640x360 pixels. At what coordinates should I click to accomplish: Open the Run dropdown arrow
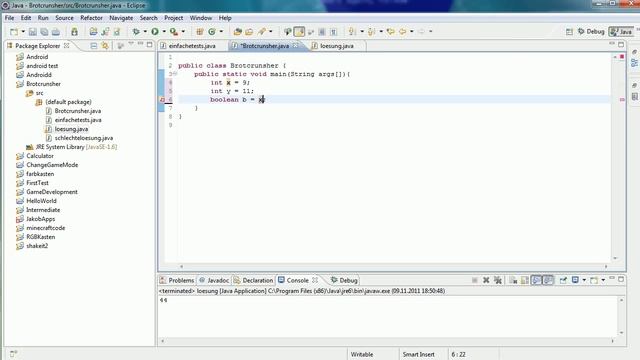click(x=164, y=31)
